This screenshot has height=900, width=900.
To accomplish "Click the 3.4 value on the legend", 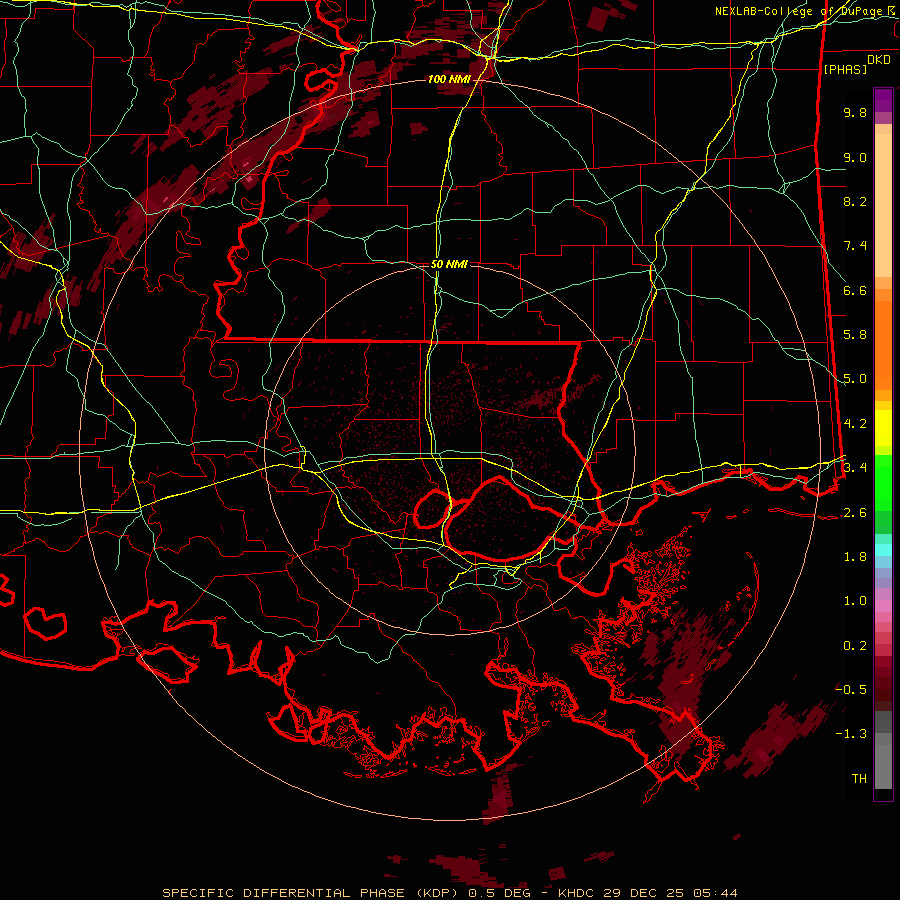I will pyautogui.click(x=855, y=468).
